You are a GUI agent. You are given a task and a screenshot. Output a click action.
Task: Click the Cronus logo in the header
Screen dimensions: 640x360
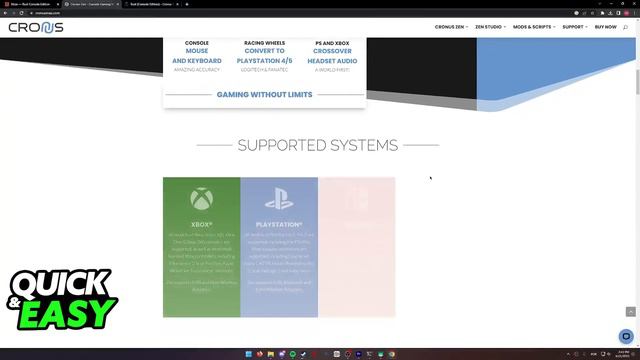(36, 27)
